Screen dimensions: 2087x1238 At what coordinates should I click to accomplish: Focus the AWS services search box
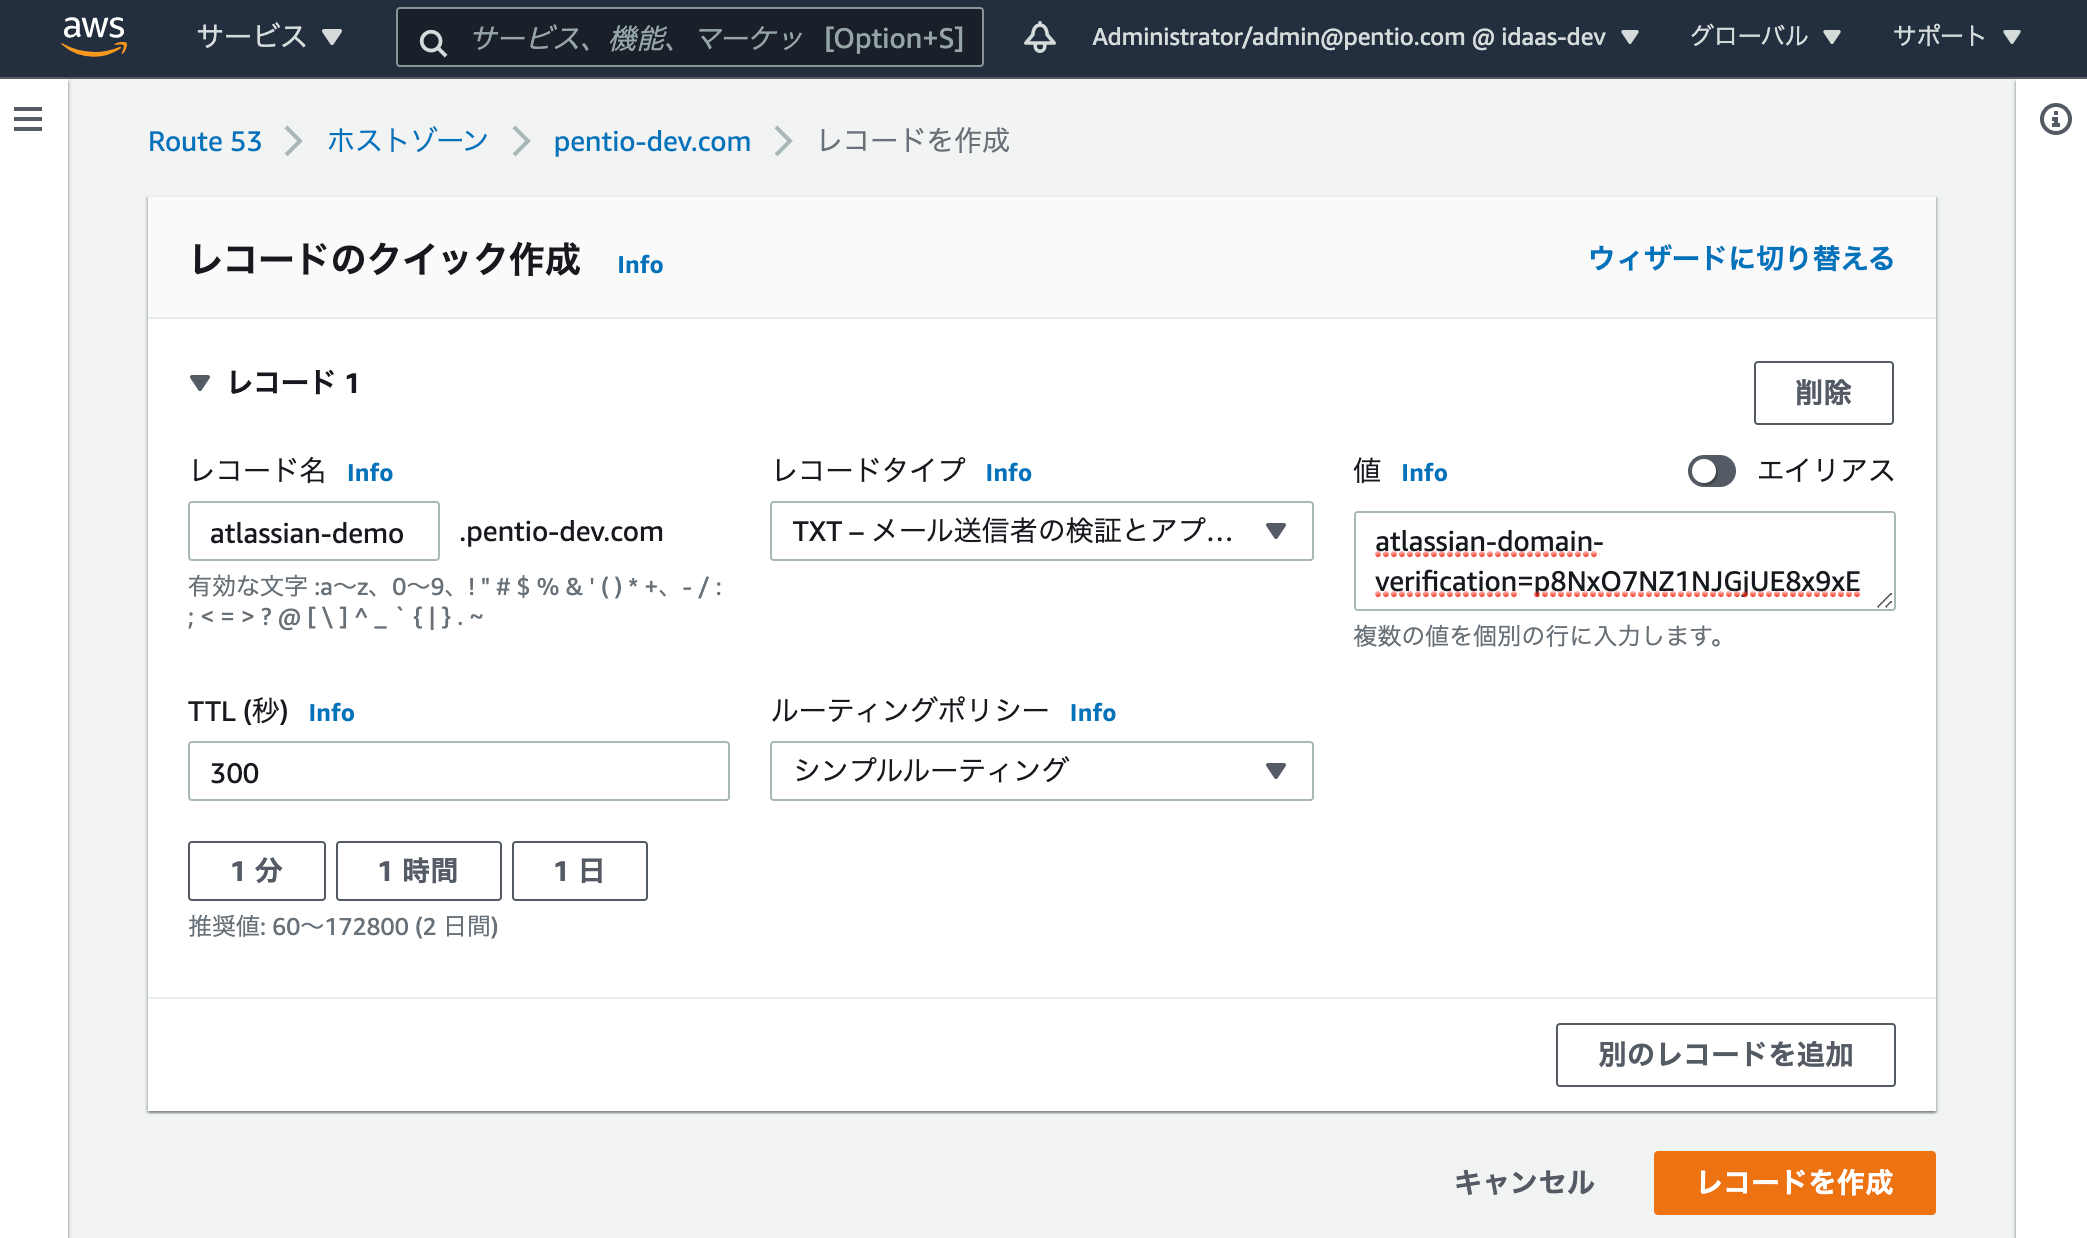point(690,38)
